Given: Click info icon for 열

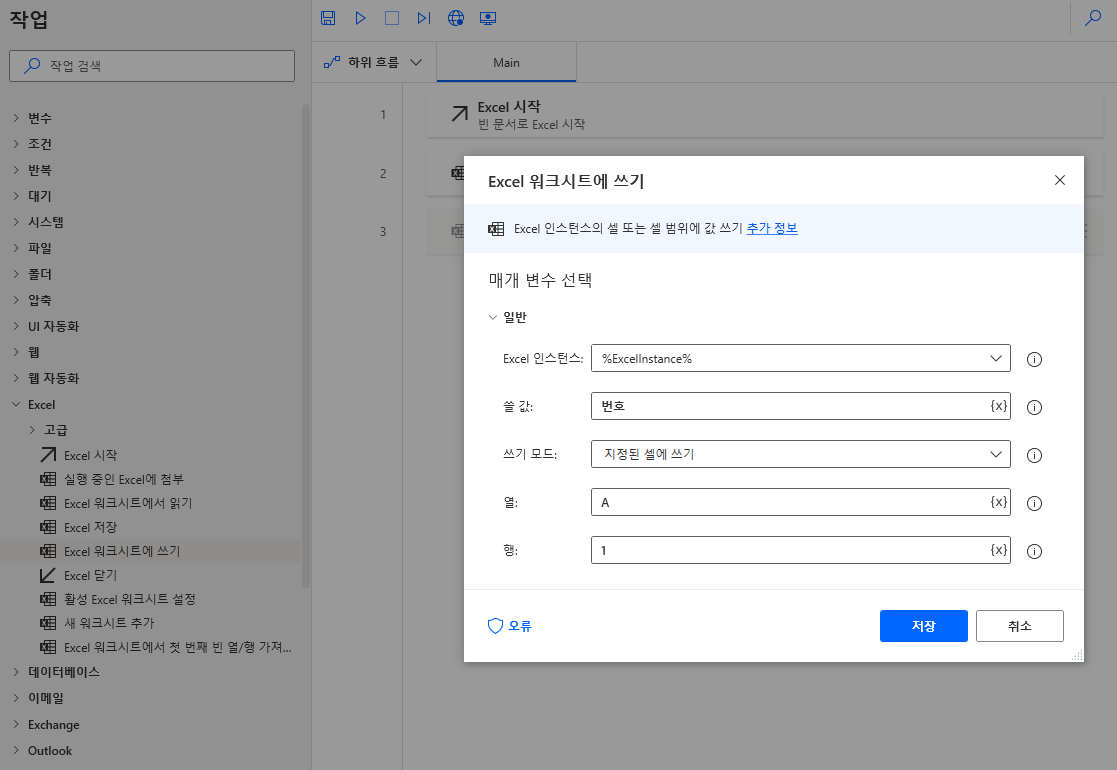Looking at the screenshot, I should pos(1034,504).
